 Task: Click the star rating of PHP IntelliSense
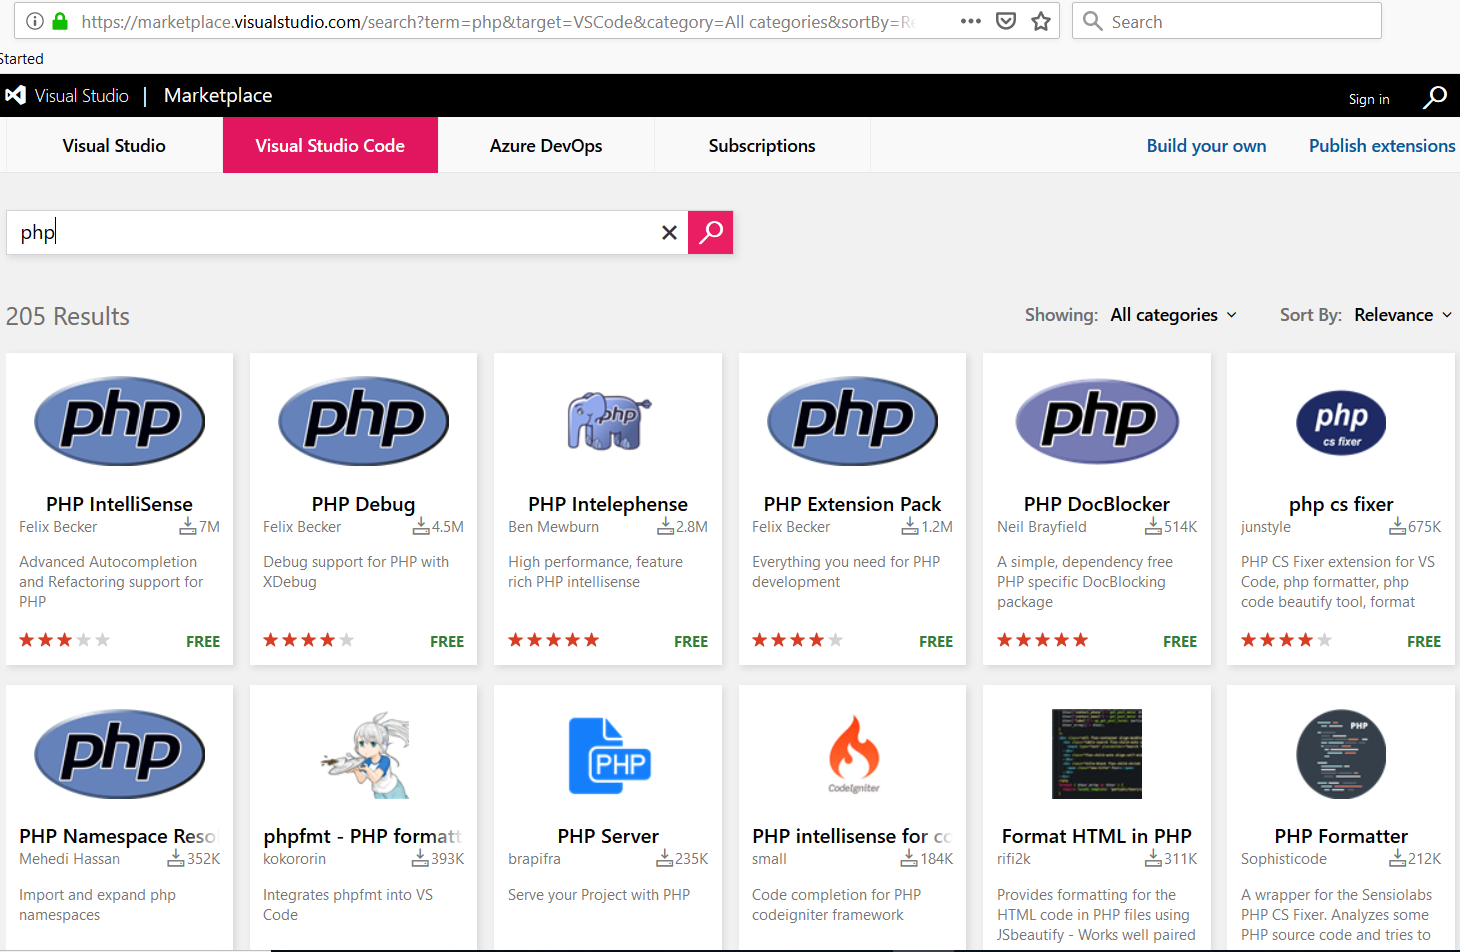pos(64,640)
